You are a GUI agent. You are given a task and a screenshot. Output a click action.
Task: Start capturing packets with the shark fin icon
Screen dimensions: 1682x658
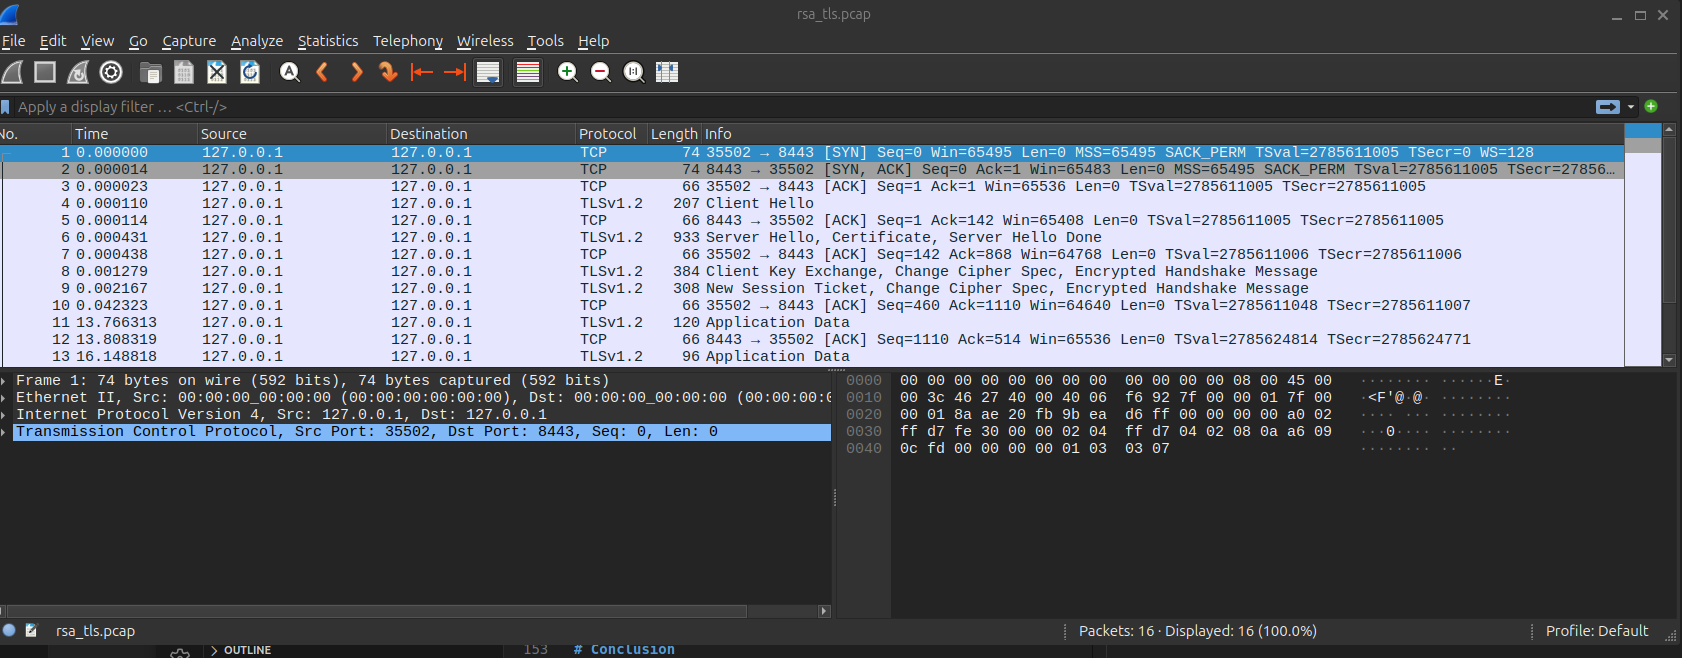pyautogui.click(x=12, y=72)
